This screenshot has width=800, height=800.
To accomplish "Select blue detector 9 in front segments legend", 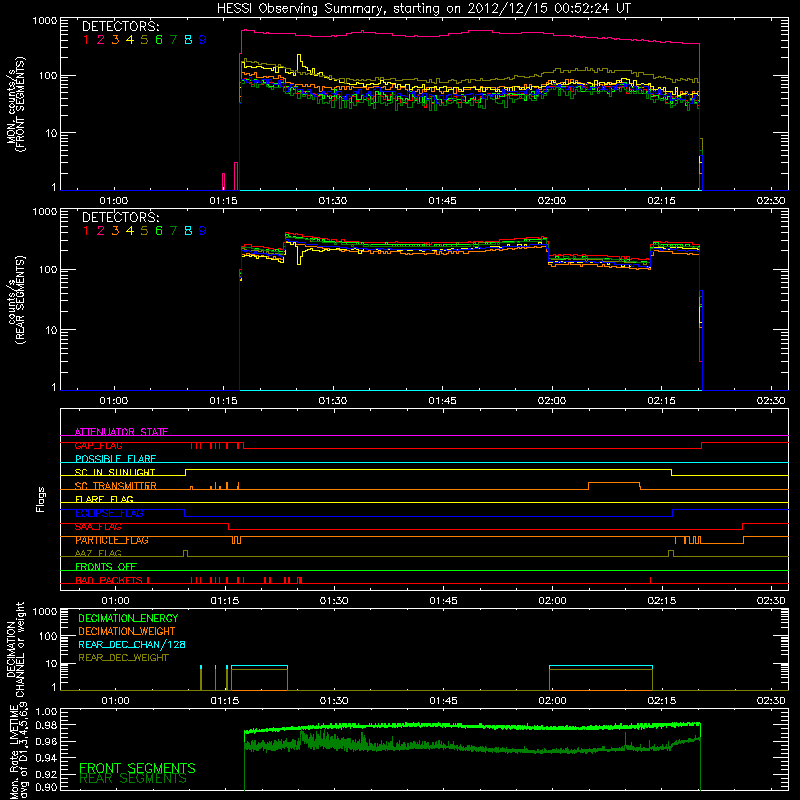I will 203,40.
